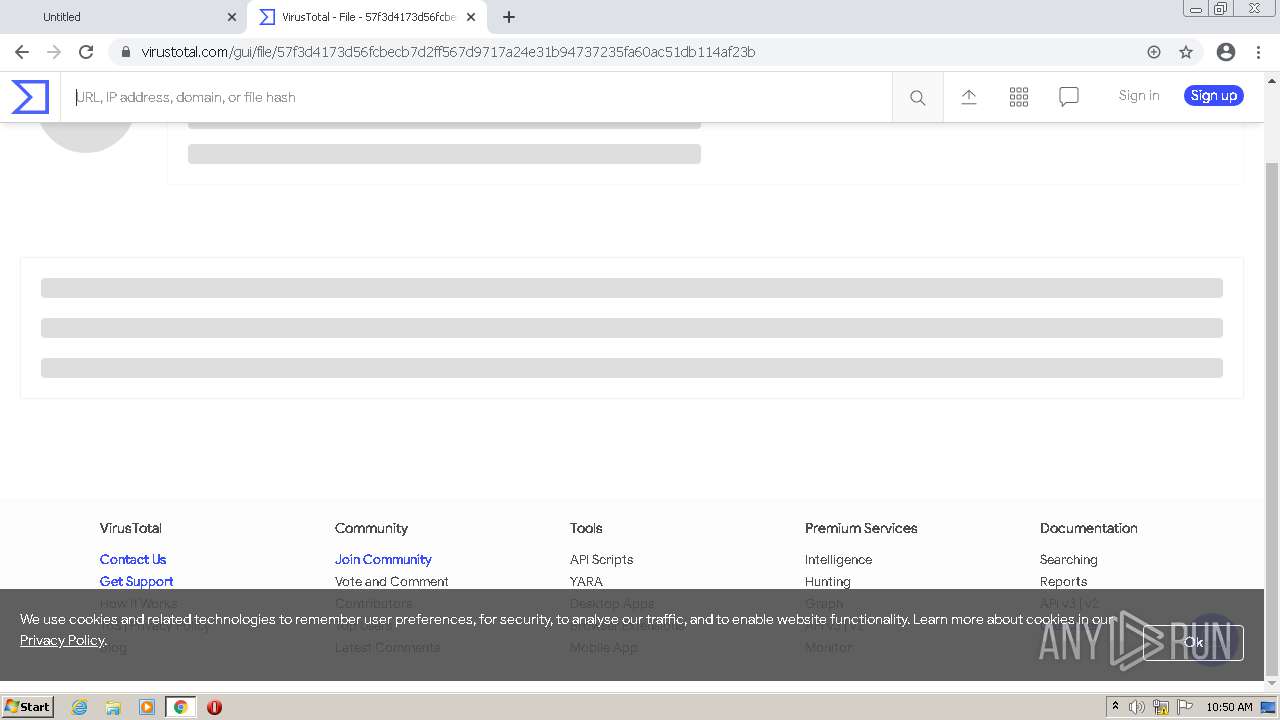Accept cookies with Ok button
The width and height of the screenshot is (1280, 720).
pos(1193,643)
